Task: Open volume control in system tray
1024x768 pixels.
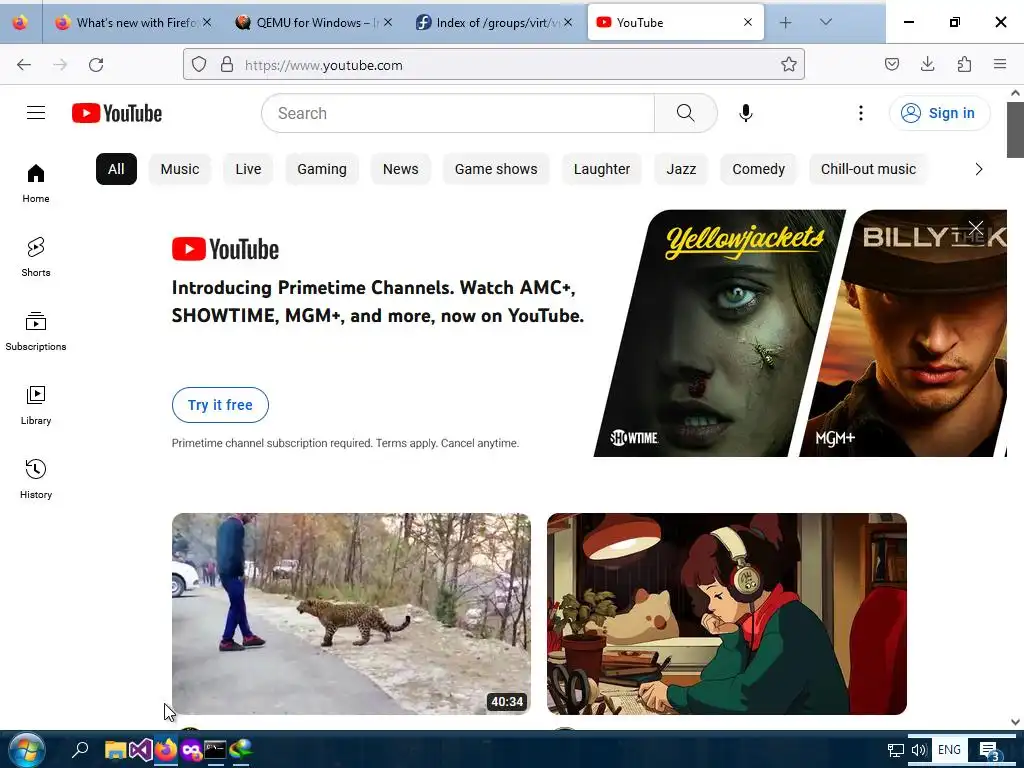Action: (x=918, y=750)
